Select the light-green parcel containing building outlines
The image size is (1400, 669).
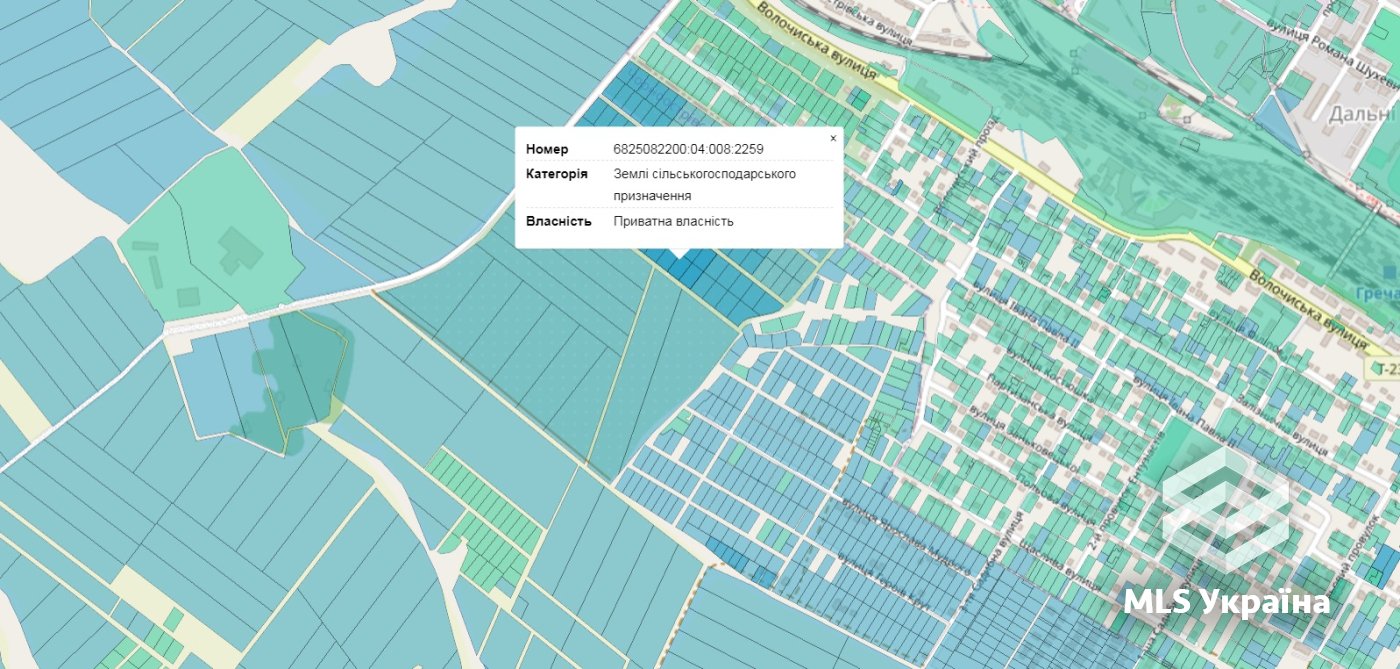[x=210, y=235]
